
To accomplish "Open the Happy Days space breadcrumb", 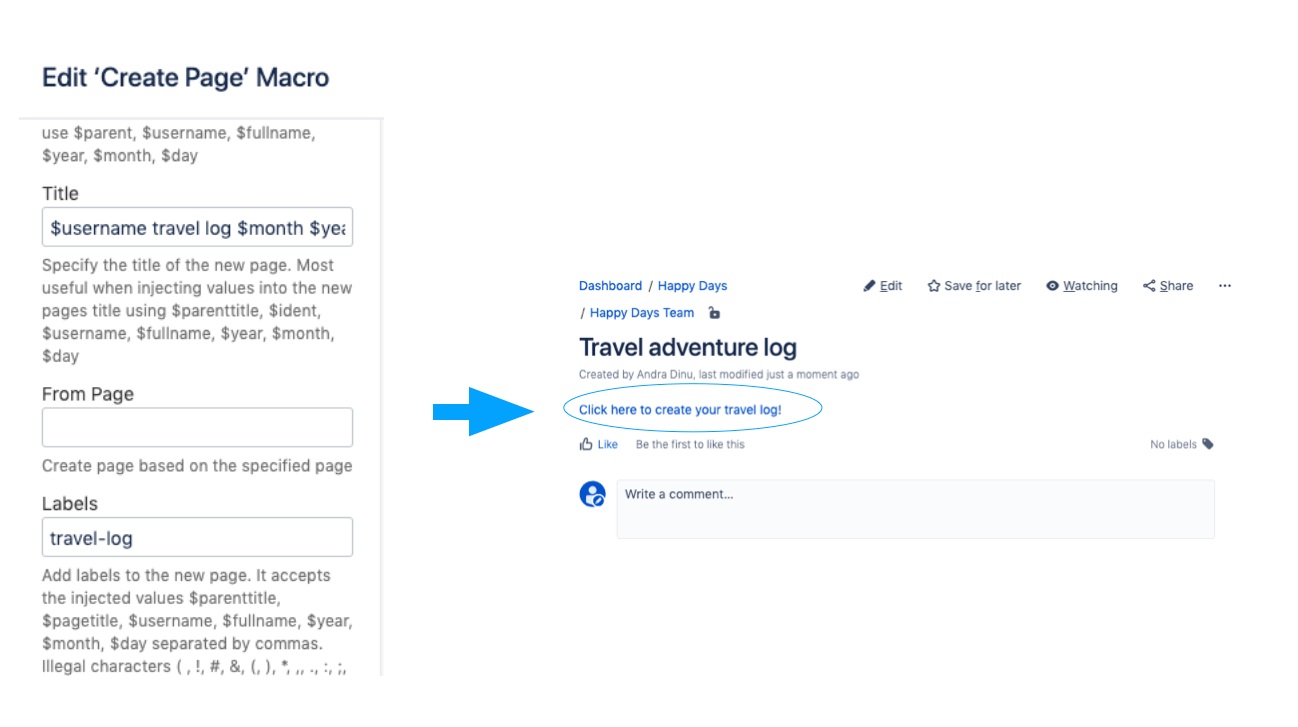I will [x=692, y=285].
